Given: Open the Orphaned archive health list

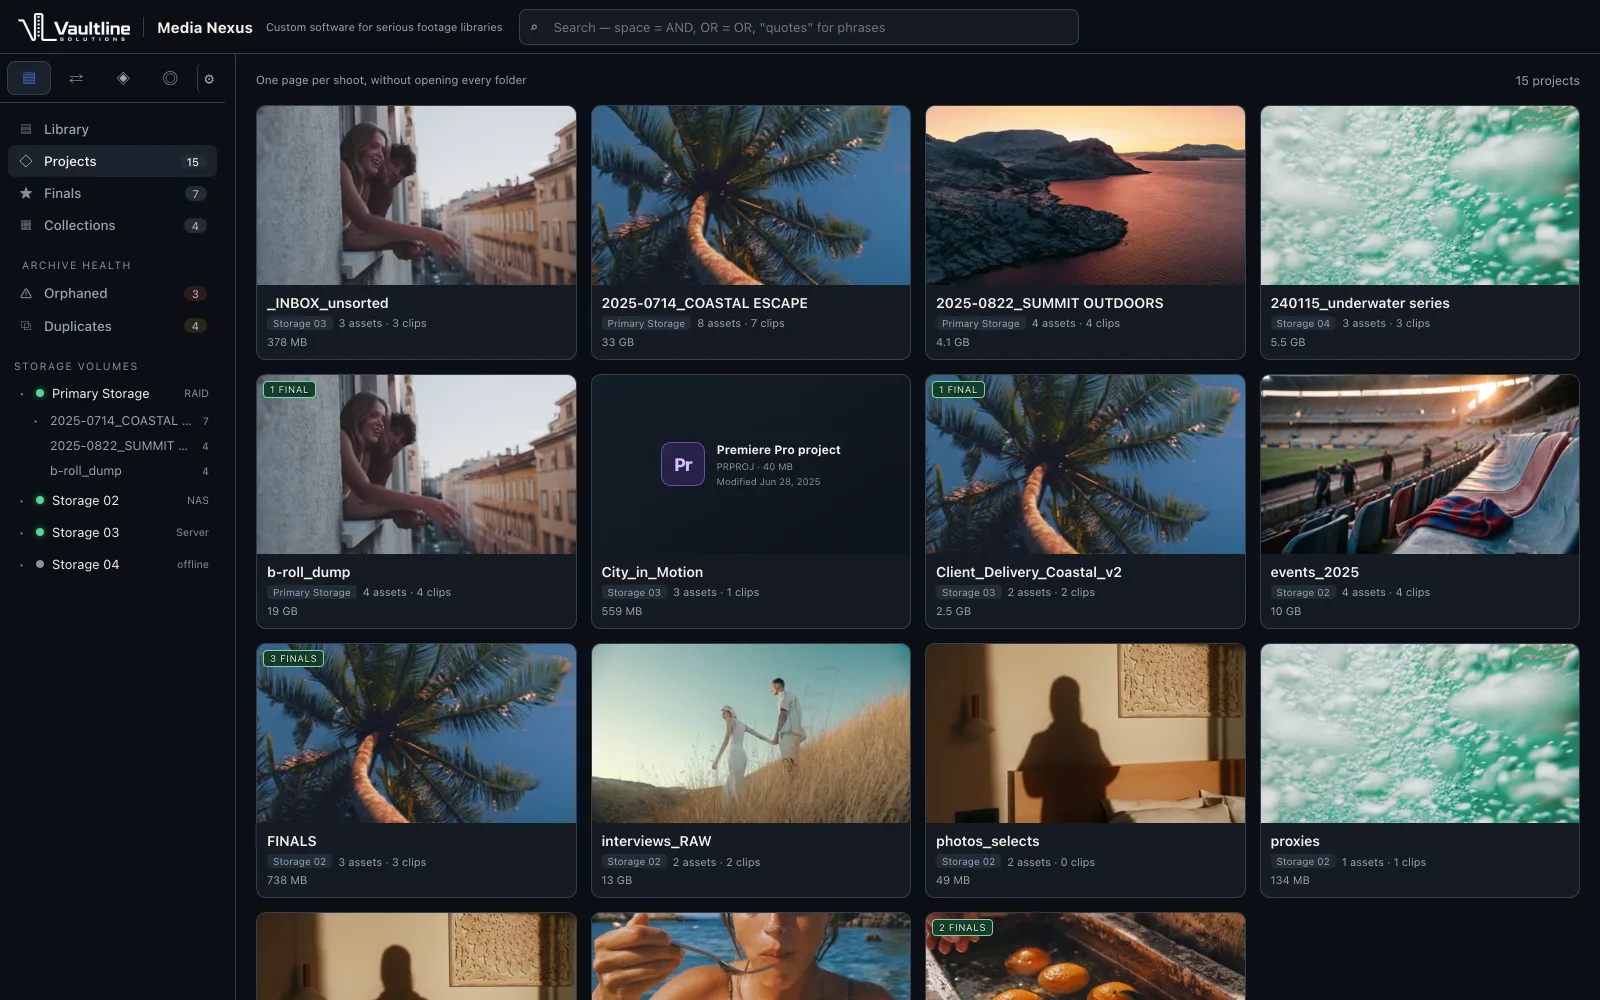Looking at the screenshot, I should (x=112, y=293).
